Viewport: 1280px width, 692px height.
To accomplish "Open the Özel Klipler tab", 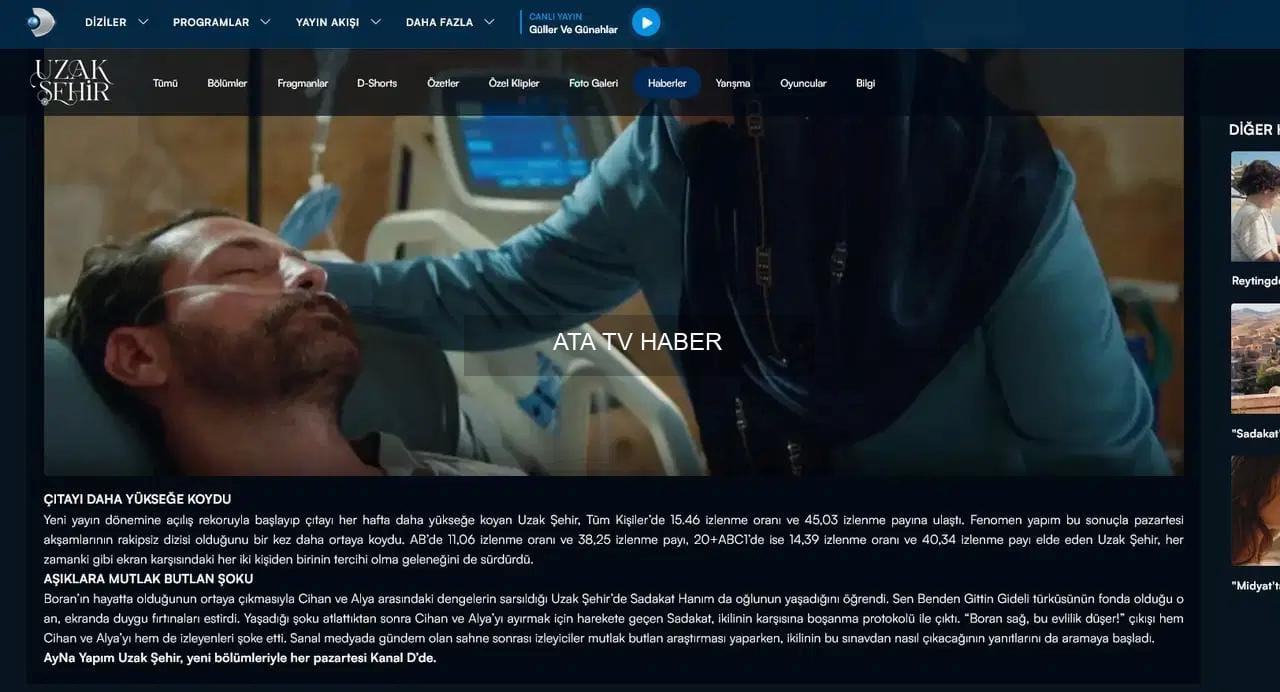I will (x=514, y=83).
